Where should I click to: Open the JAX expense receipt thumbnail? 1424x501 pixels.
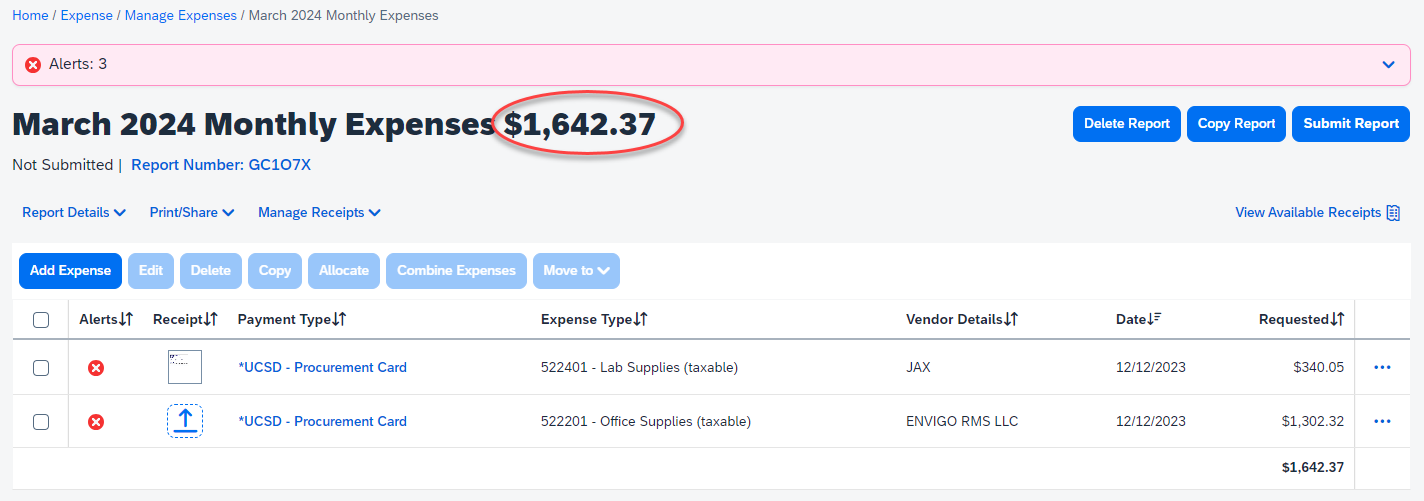(x=185, y=367)
